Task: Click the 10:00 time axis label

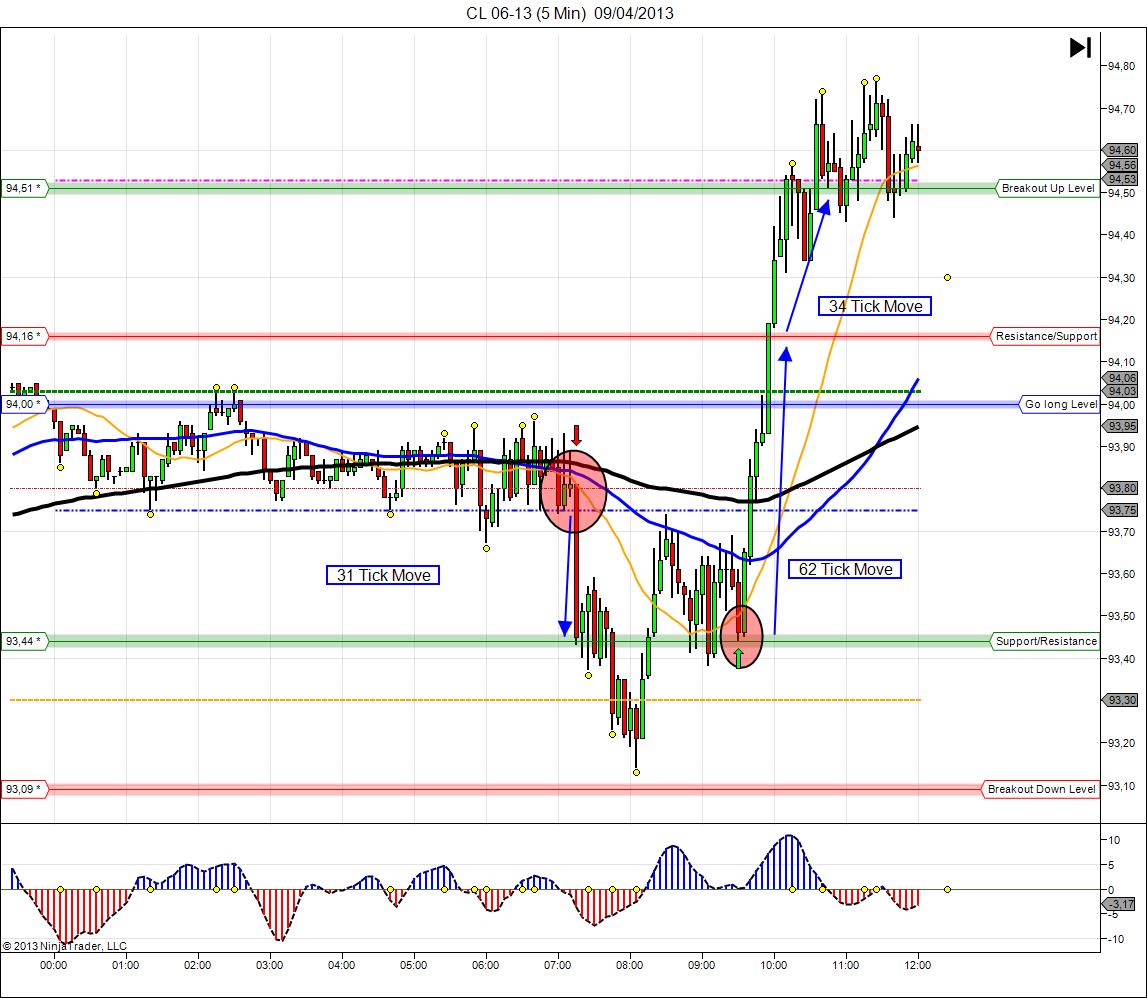Action: click(773, 965)
